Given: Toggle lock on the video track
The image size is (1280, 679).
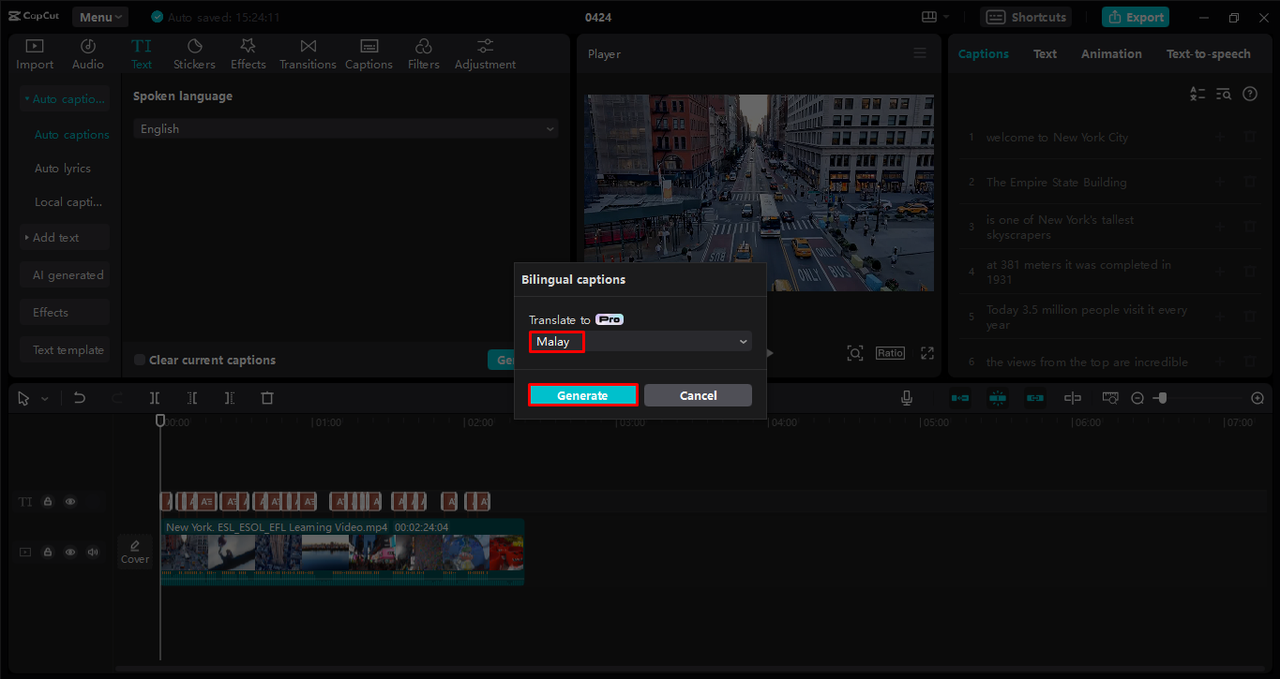Looking at the screenshot, I should coord(47,552).
